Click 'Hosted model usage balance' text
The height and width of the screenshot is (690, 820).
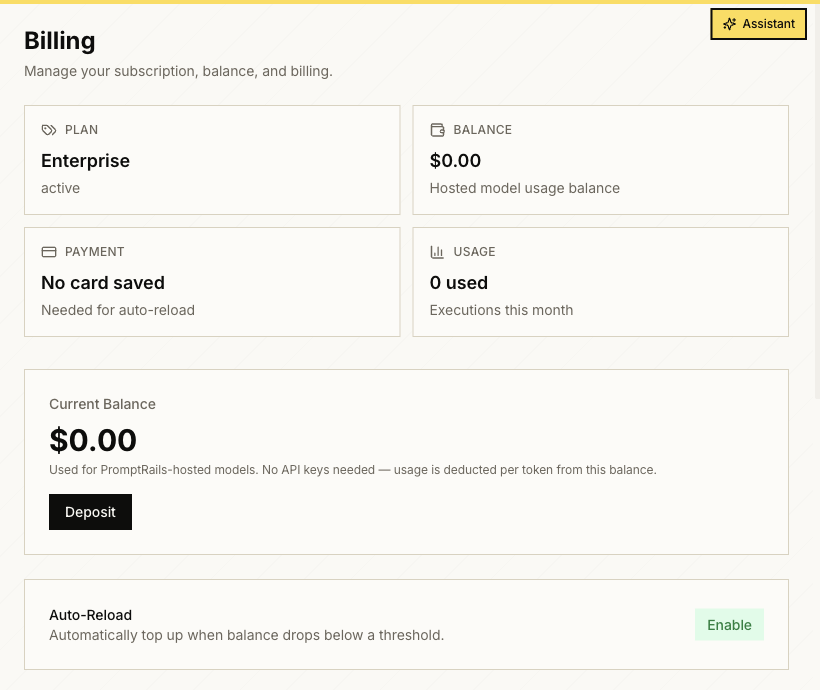point(525,188)
